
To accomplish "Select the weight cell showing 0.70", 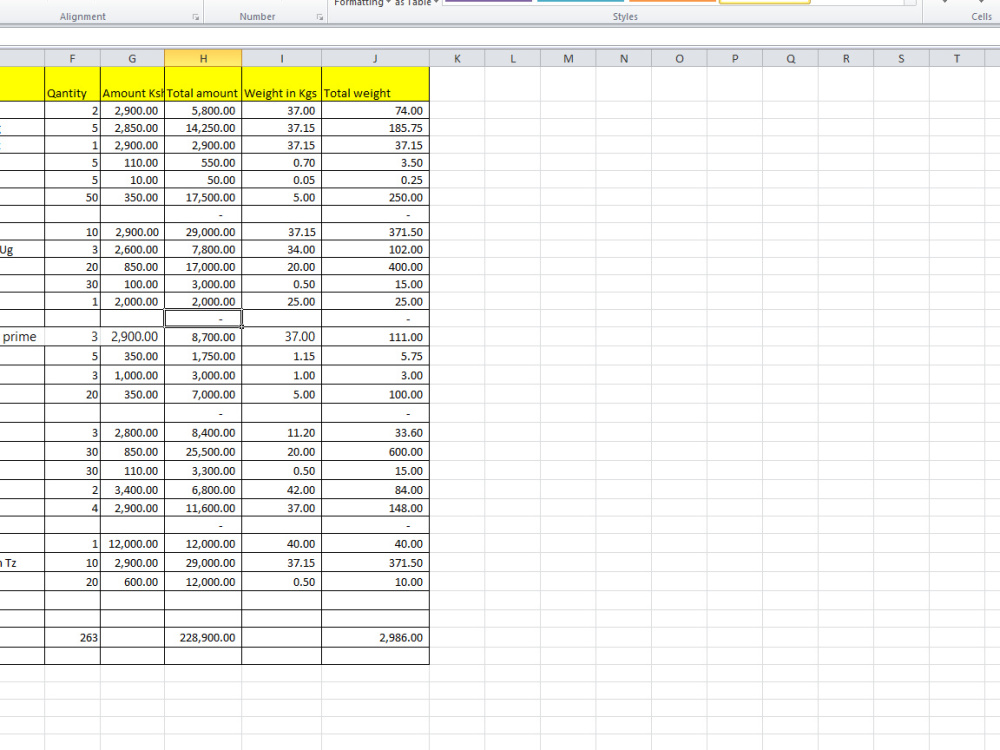I will tap(281, 163).
